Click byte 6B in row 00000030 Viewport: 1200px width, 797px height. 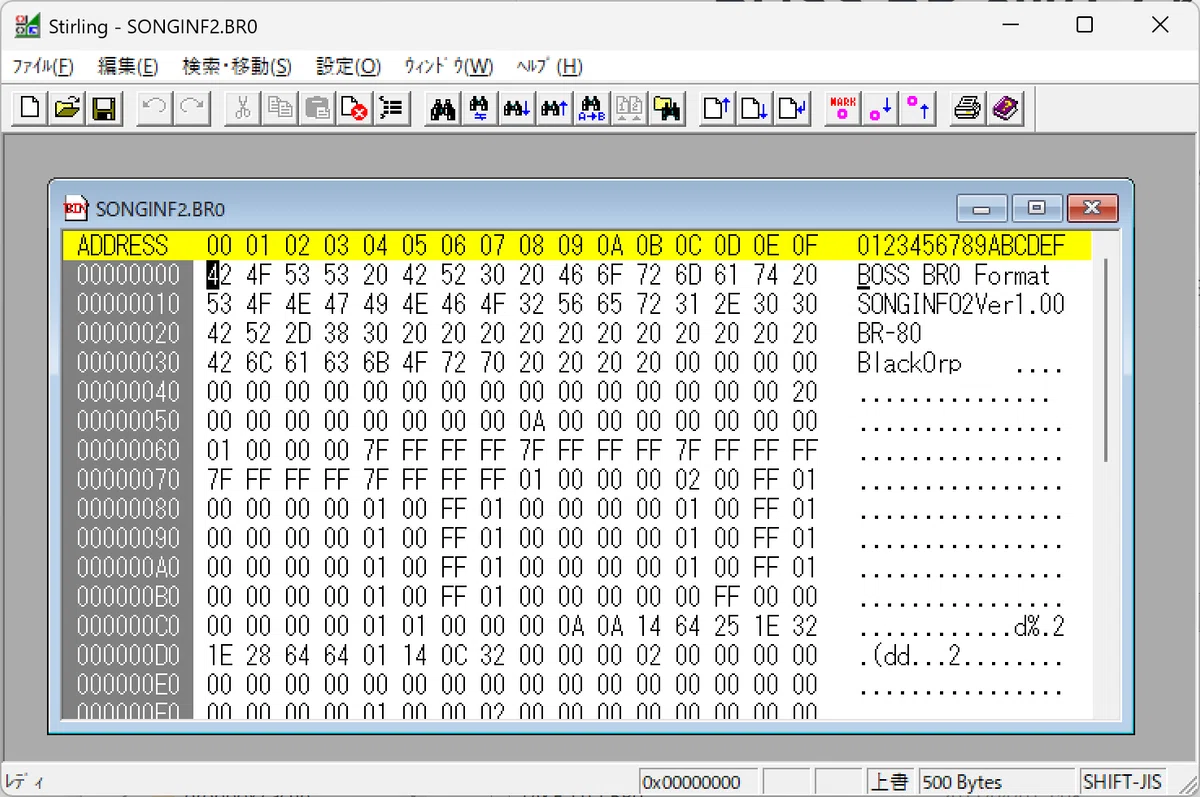[x=376, y=363]
